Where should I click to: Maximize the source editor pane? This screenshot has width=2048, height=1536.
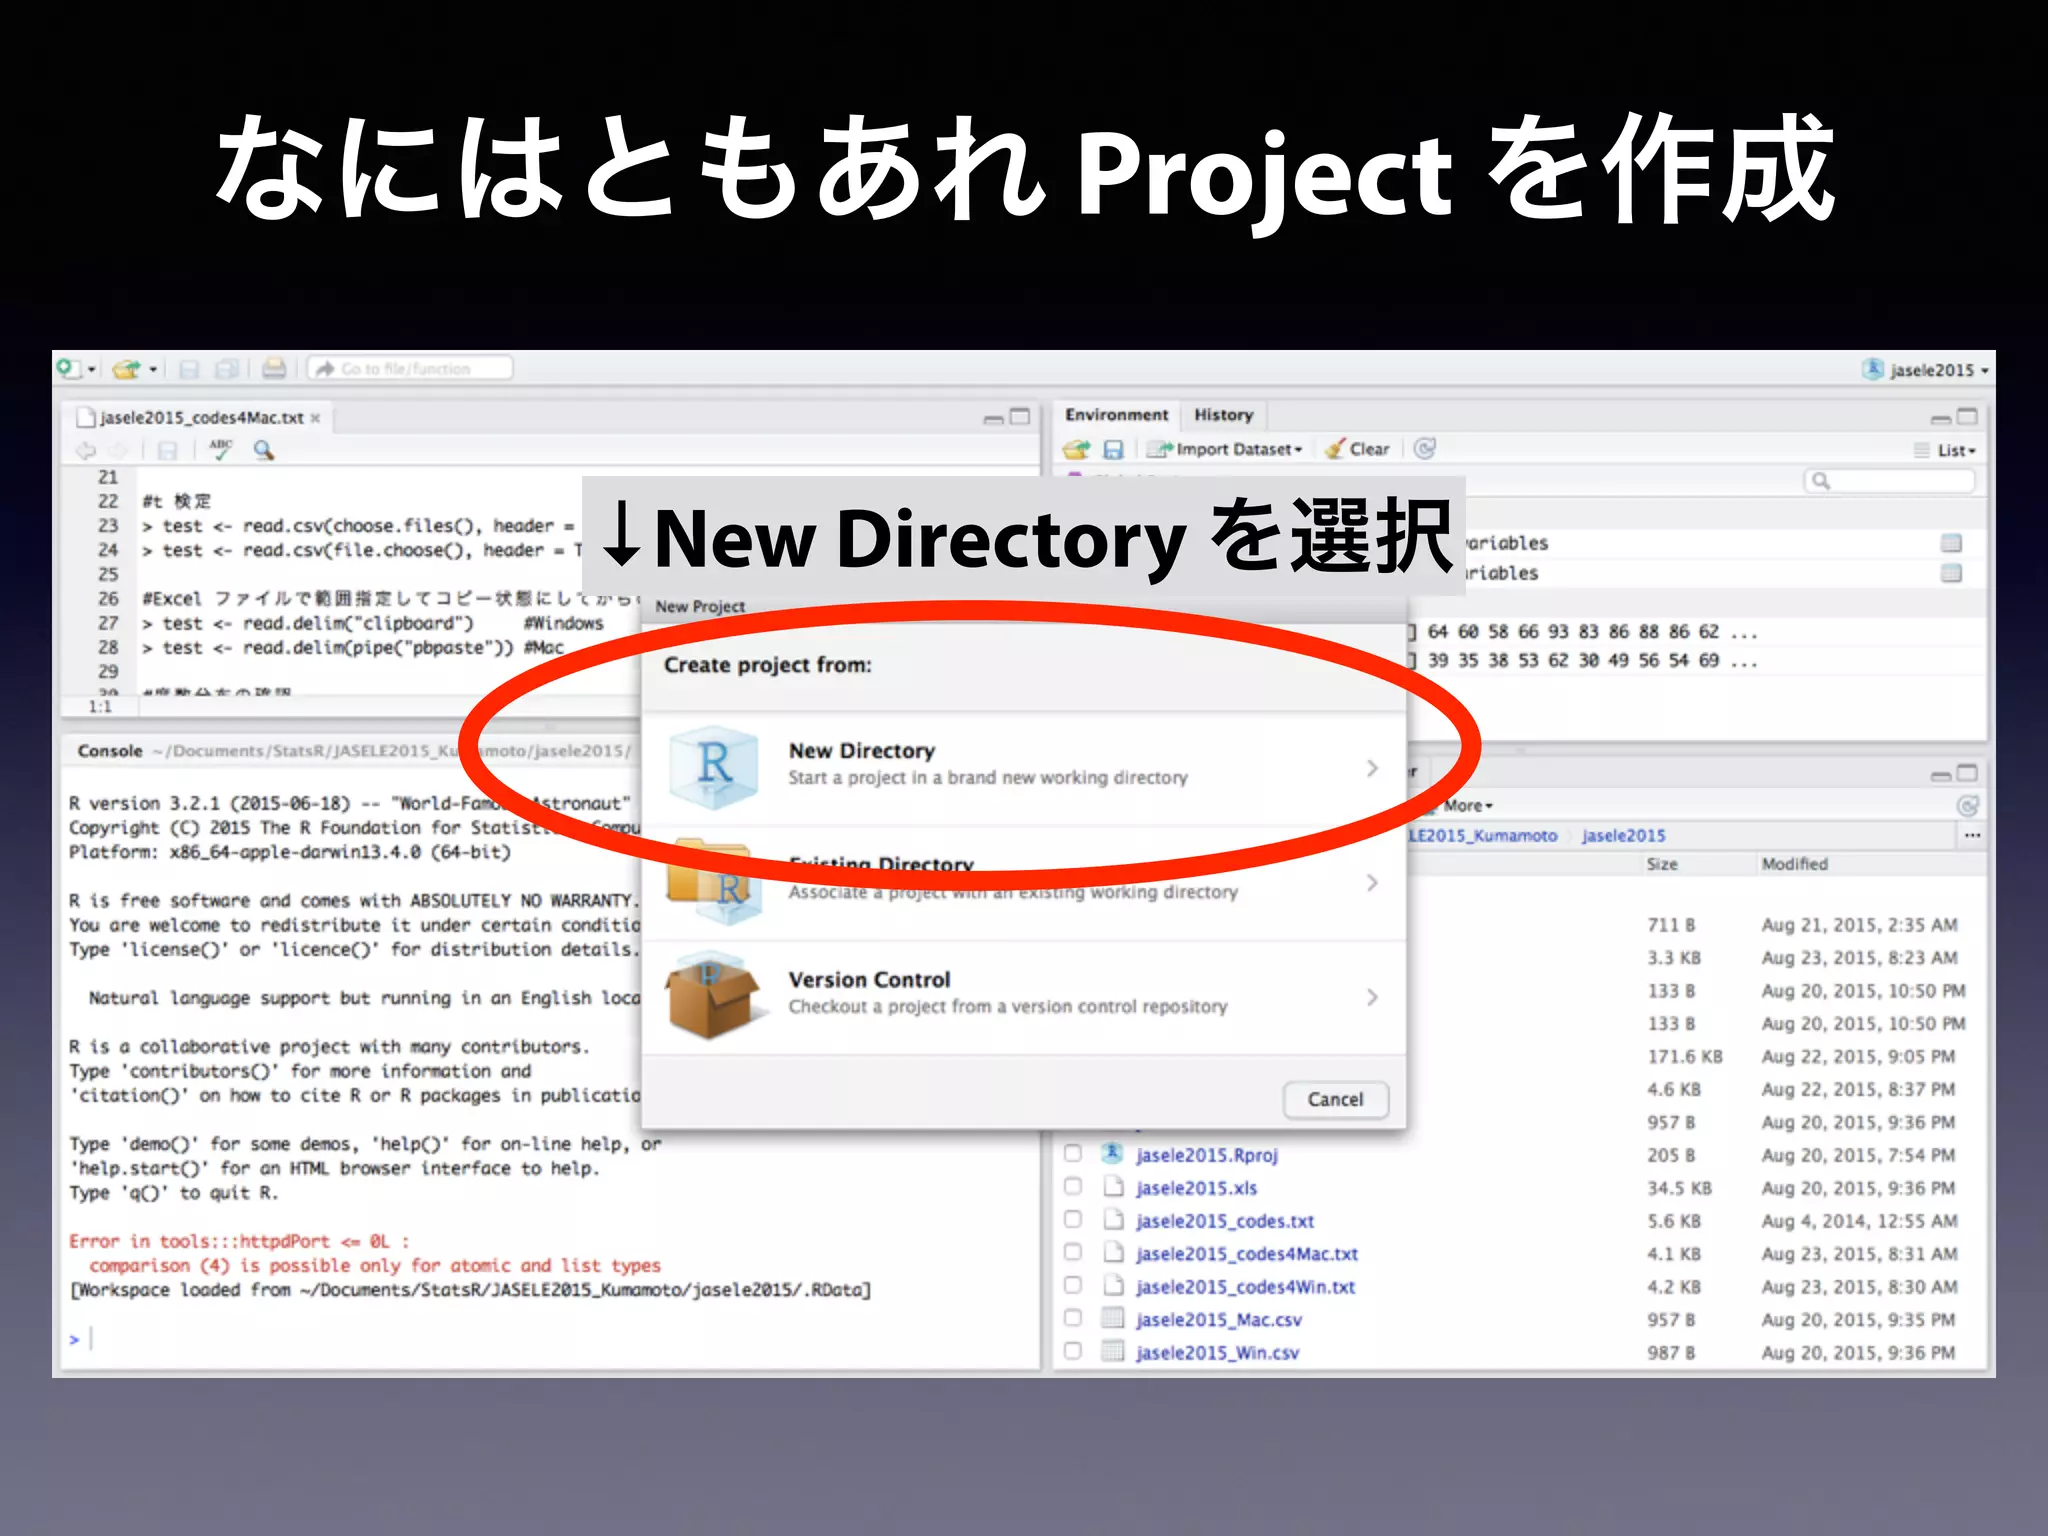click(x=1020, y=416)
